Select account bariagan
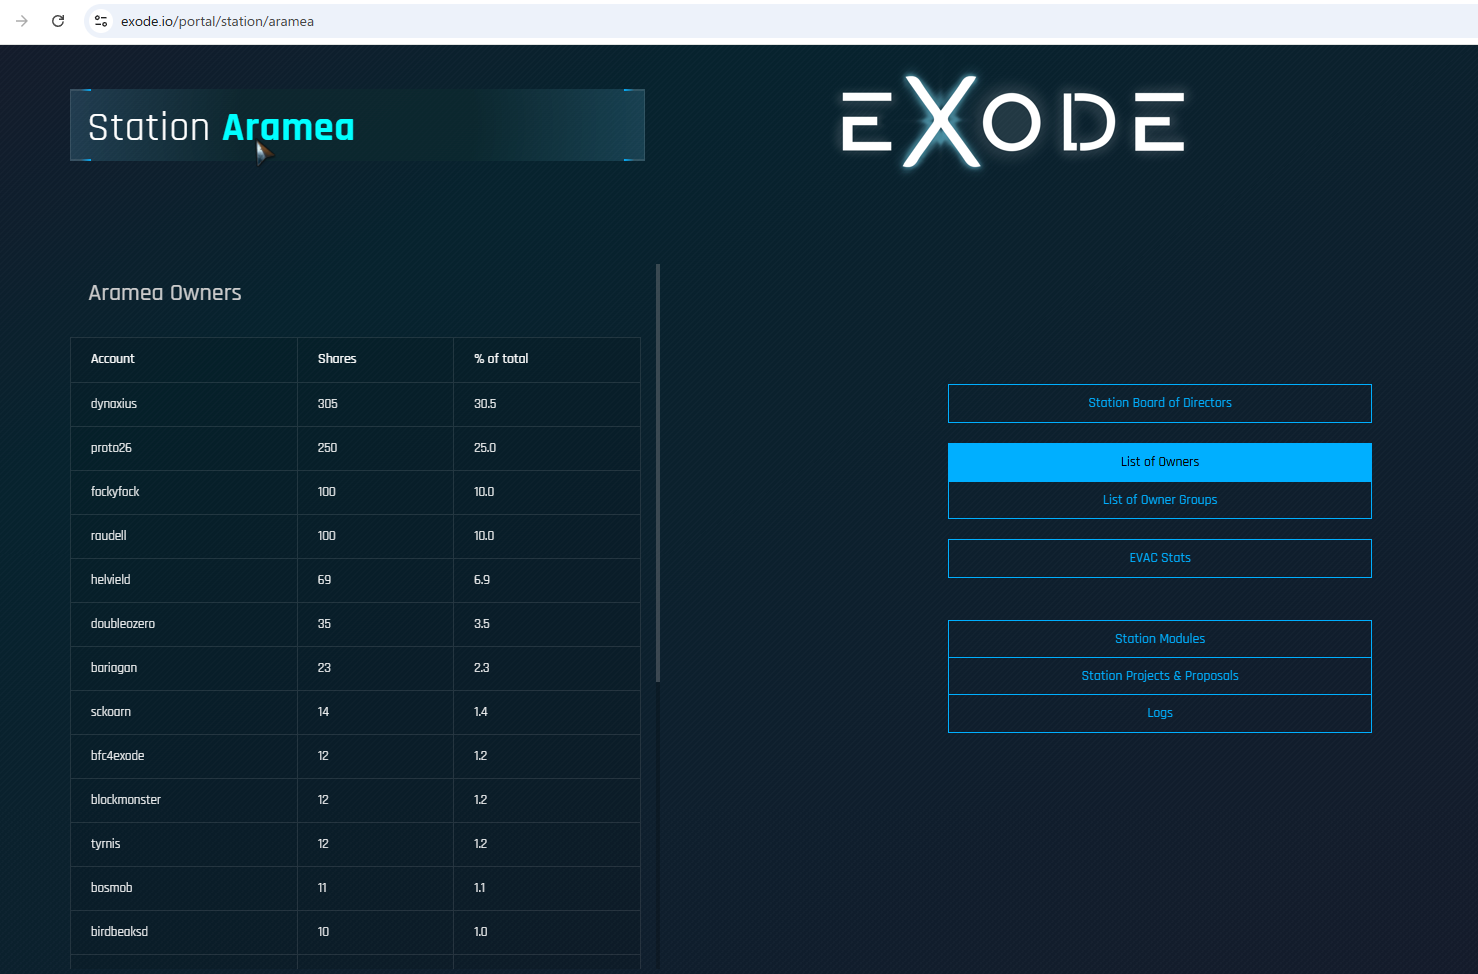 [114, 668]
